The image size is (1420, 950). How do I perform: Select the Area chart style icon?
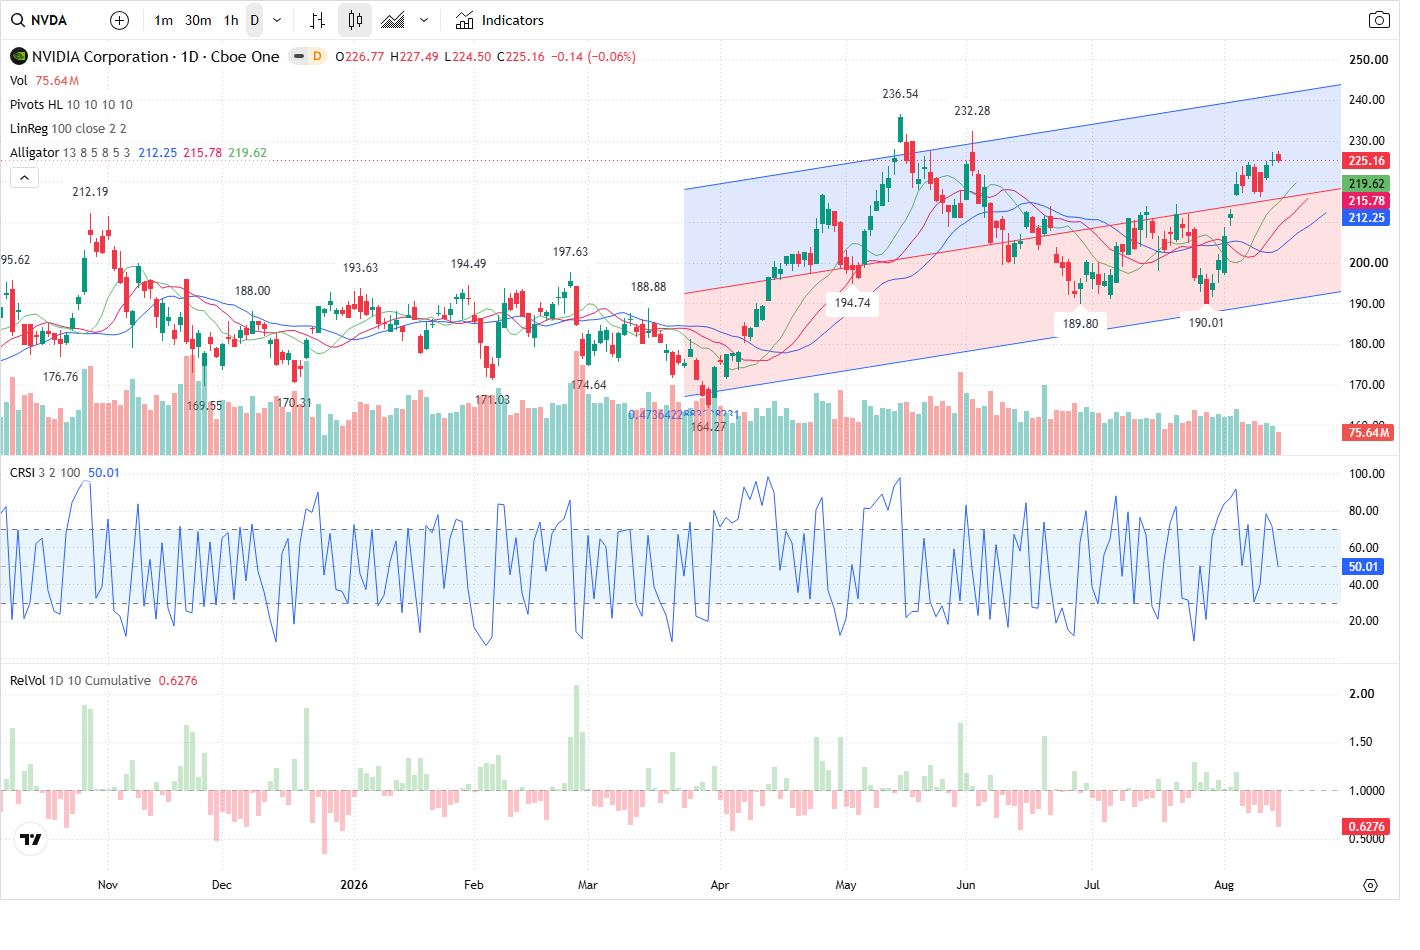[x=393, y=20]
